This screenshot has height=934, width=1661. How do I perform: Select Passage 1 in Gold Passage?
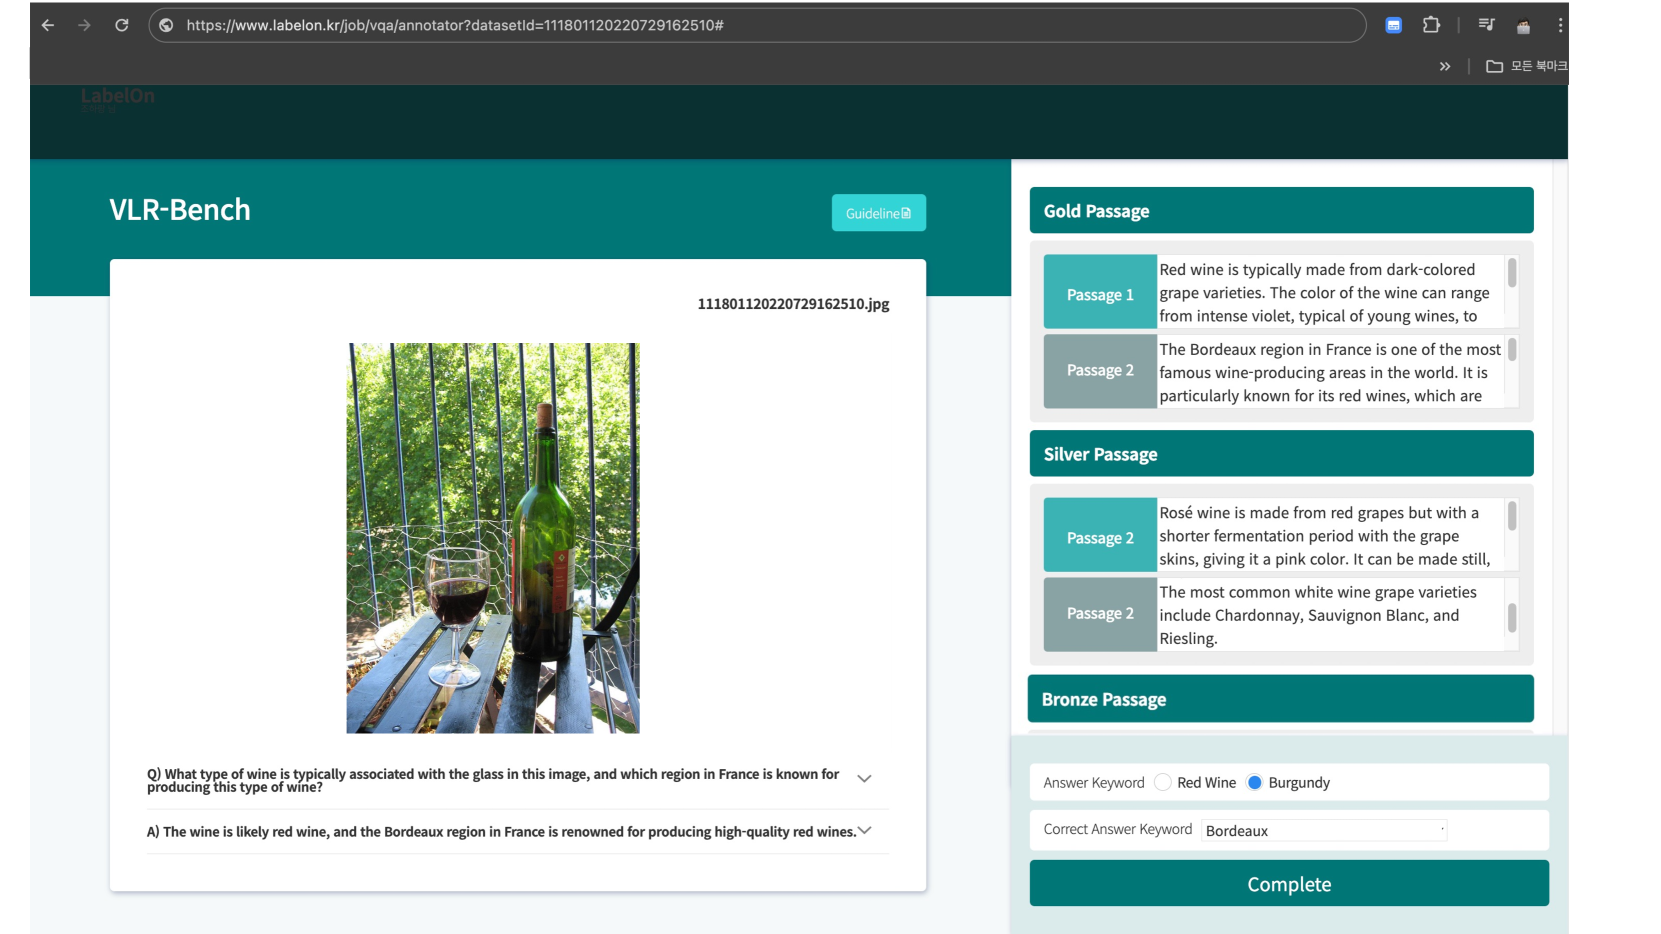[x=1100, y=292]
